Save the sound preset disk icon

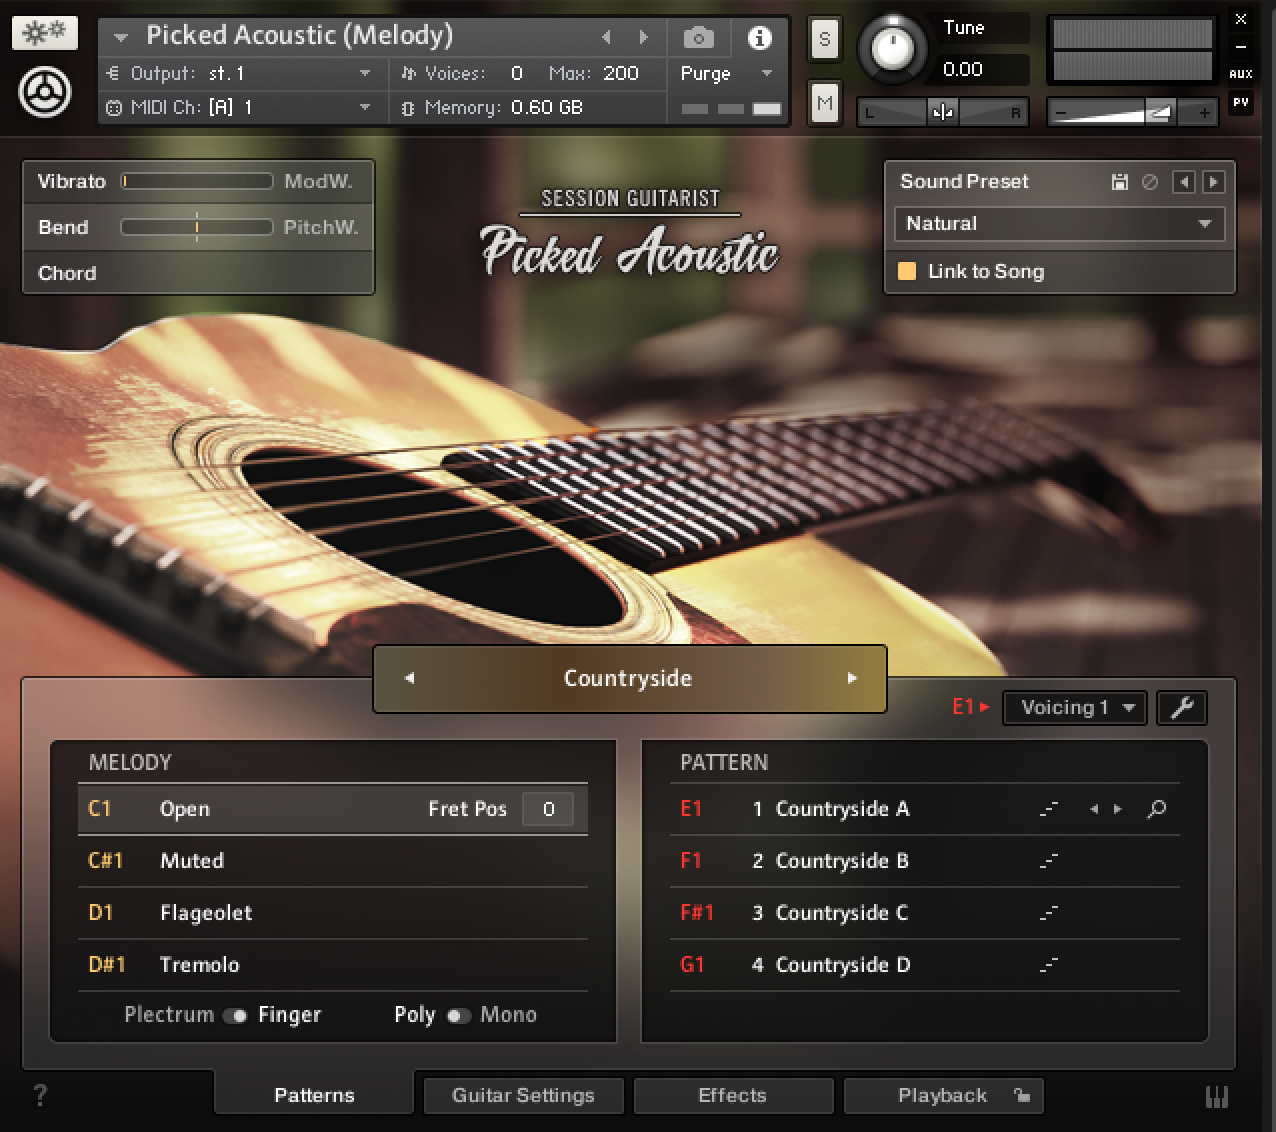[1120, 182]
